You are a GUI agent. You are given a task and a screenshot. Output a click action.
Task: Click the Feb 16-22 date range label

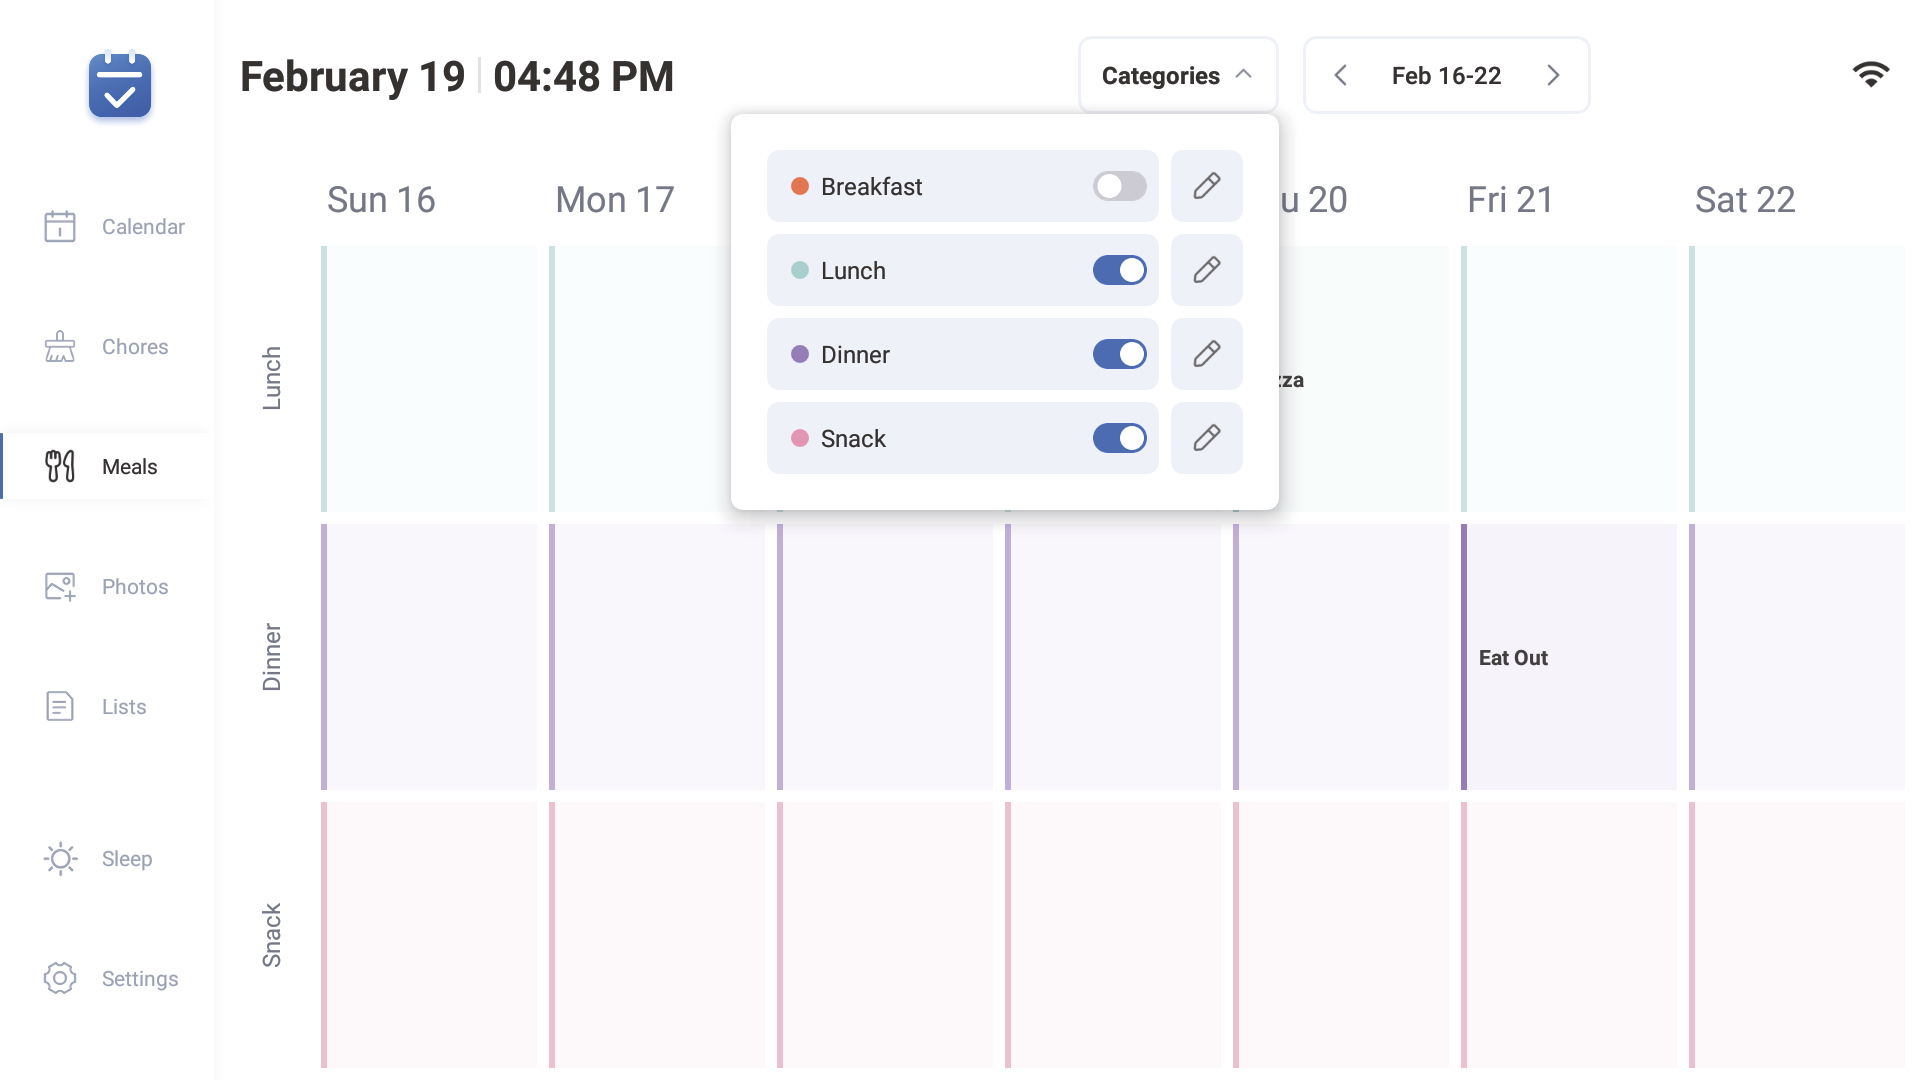(1446, 76)
